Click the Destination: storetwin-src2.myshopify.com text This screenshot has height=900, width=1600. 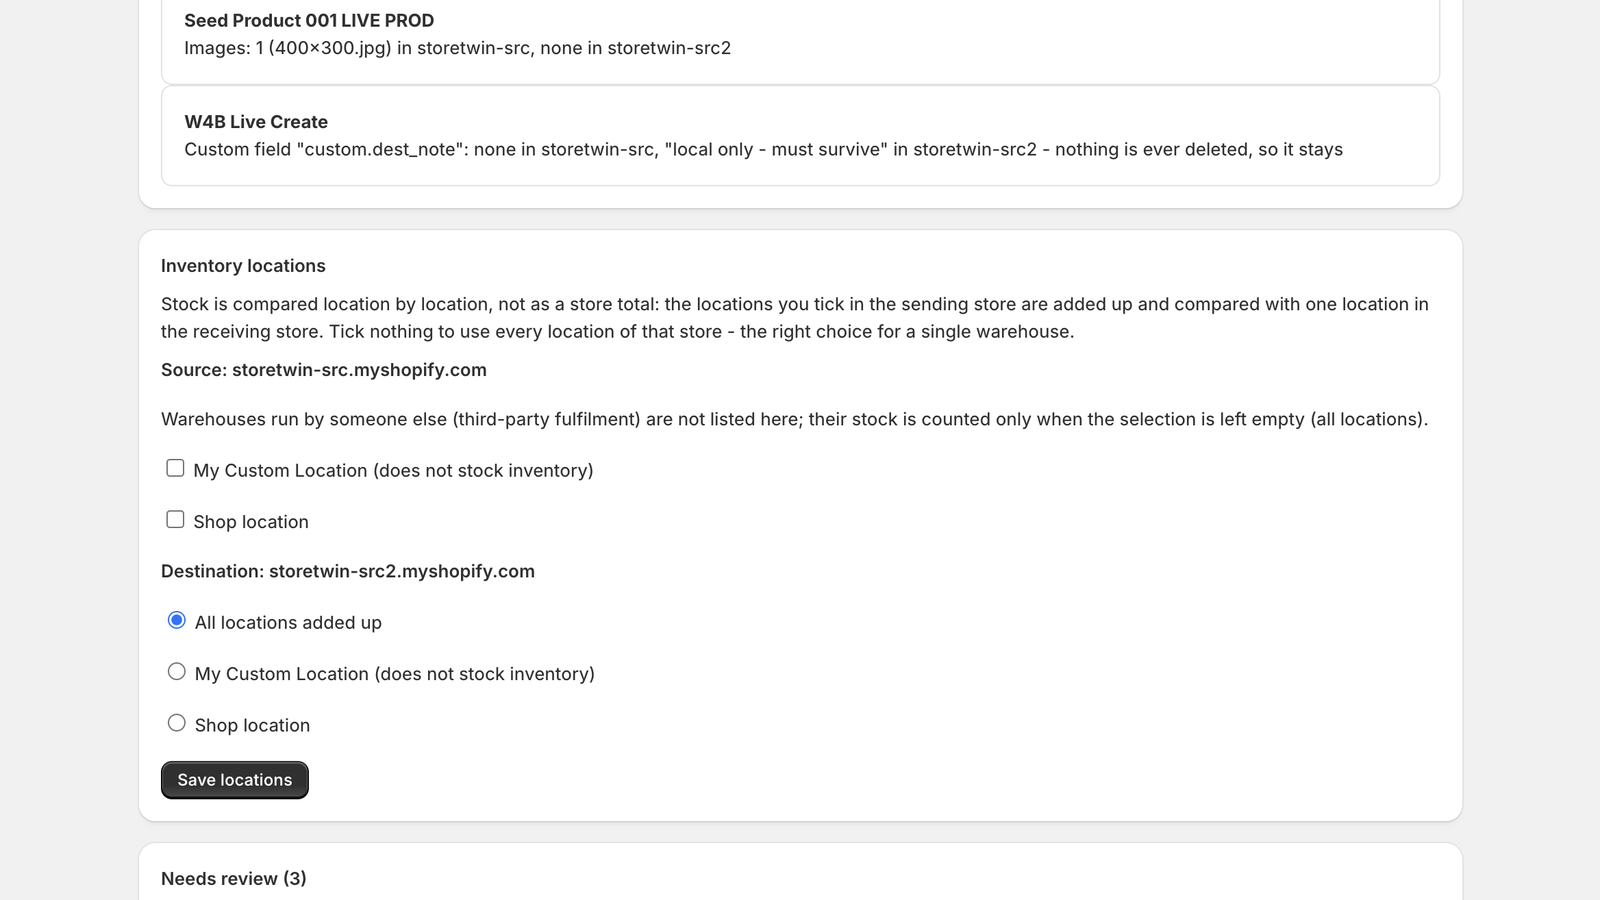pyautogui.click(x=348, y=571)
